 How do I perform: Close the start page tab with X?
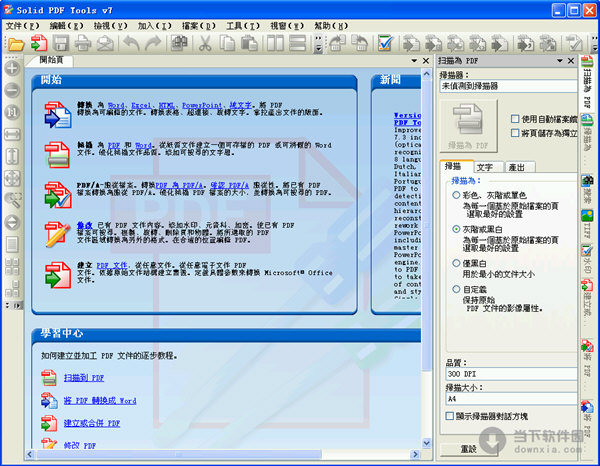(x=426, y=61)
